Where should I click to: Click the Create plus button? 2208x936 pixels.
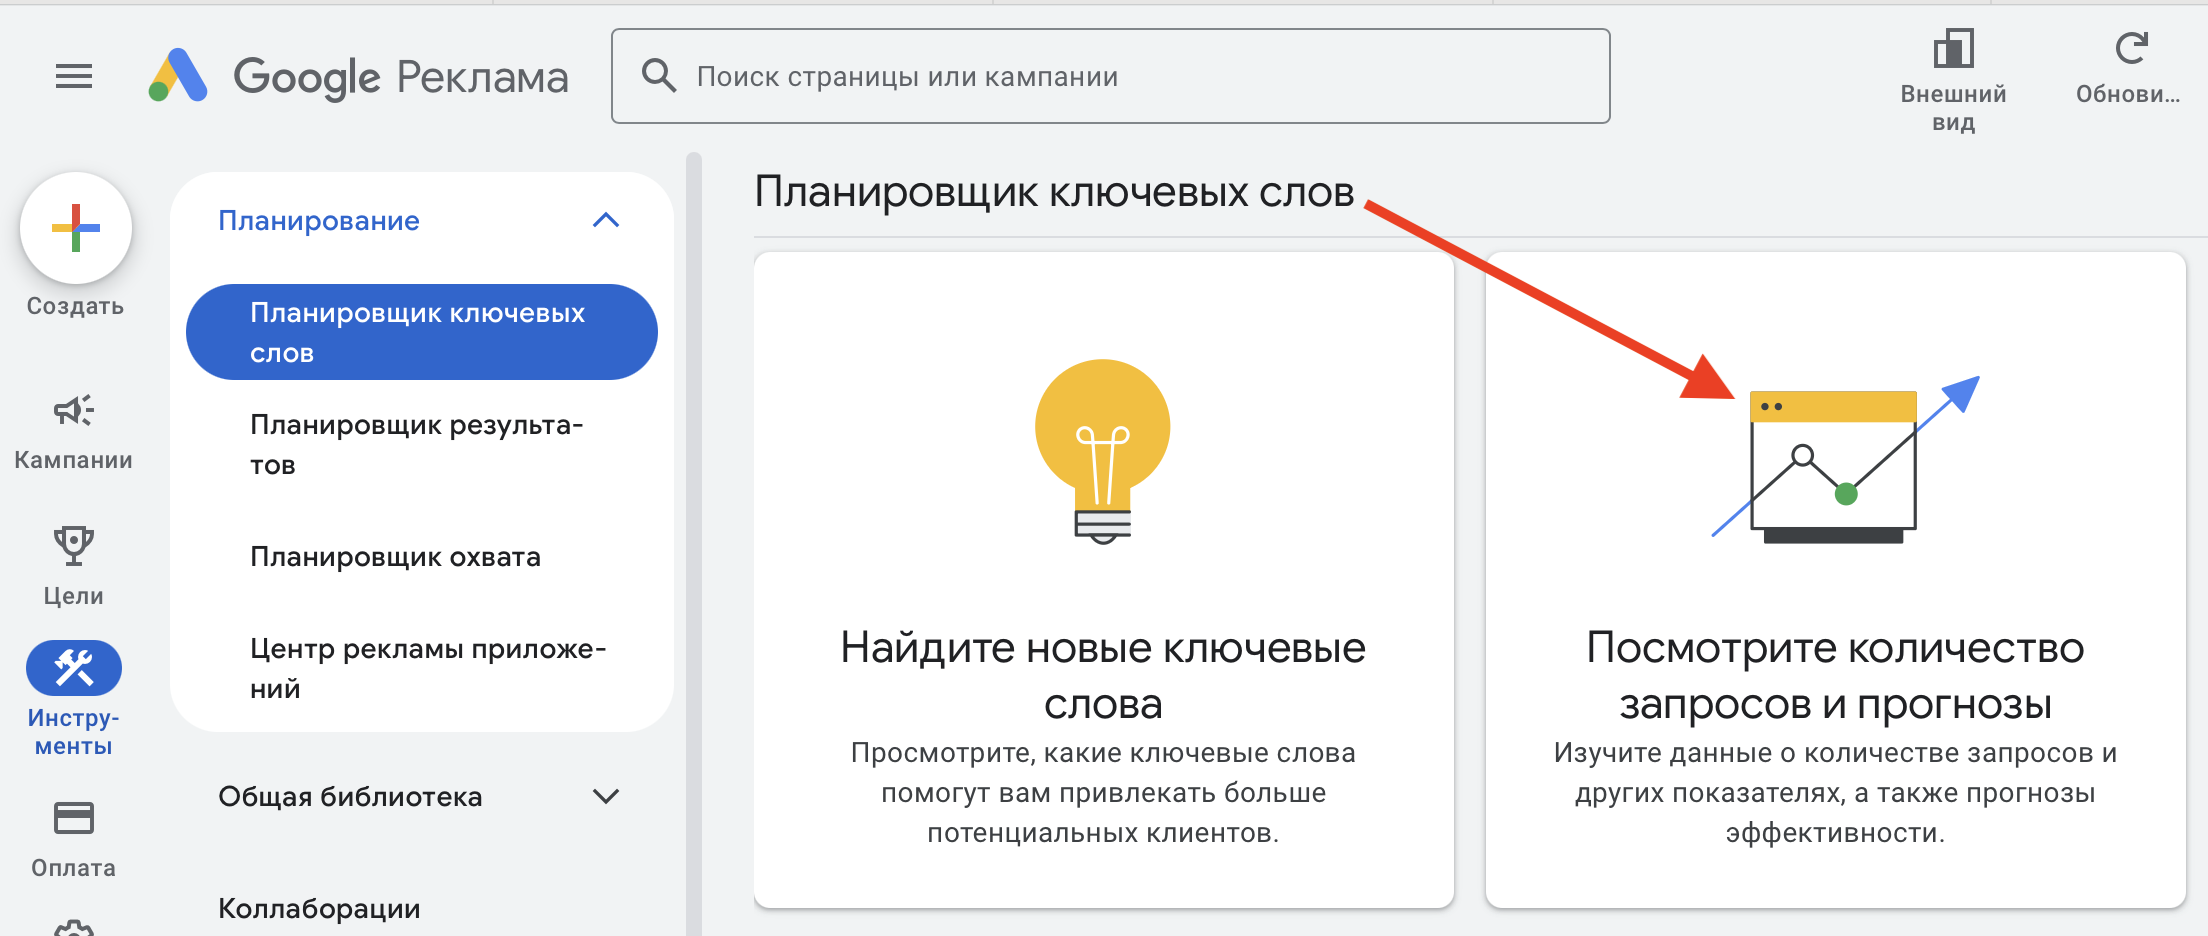pos(76,228)
